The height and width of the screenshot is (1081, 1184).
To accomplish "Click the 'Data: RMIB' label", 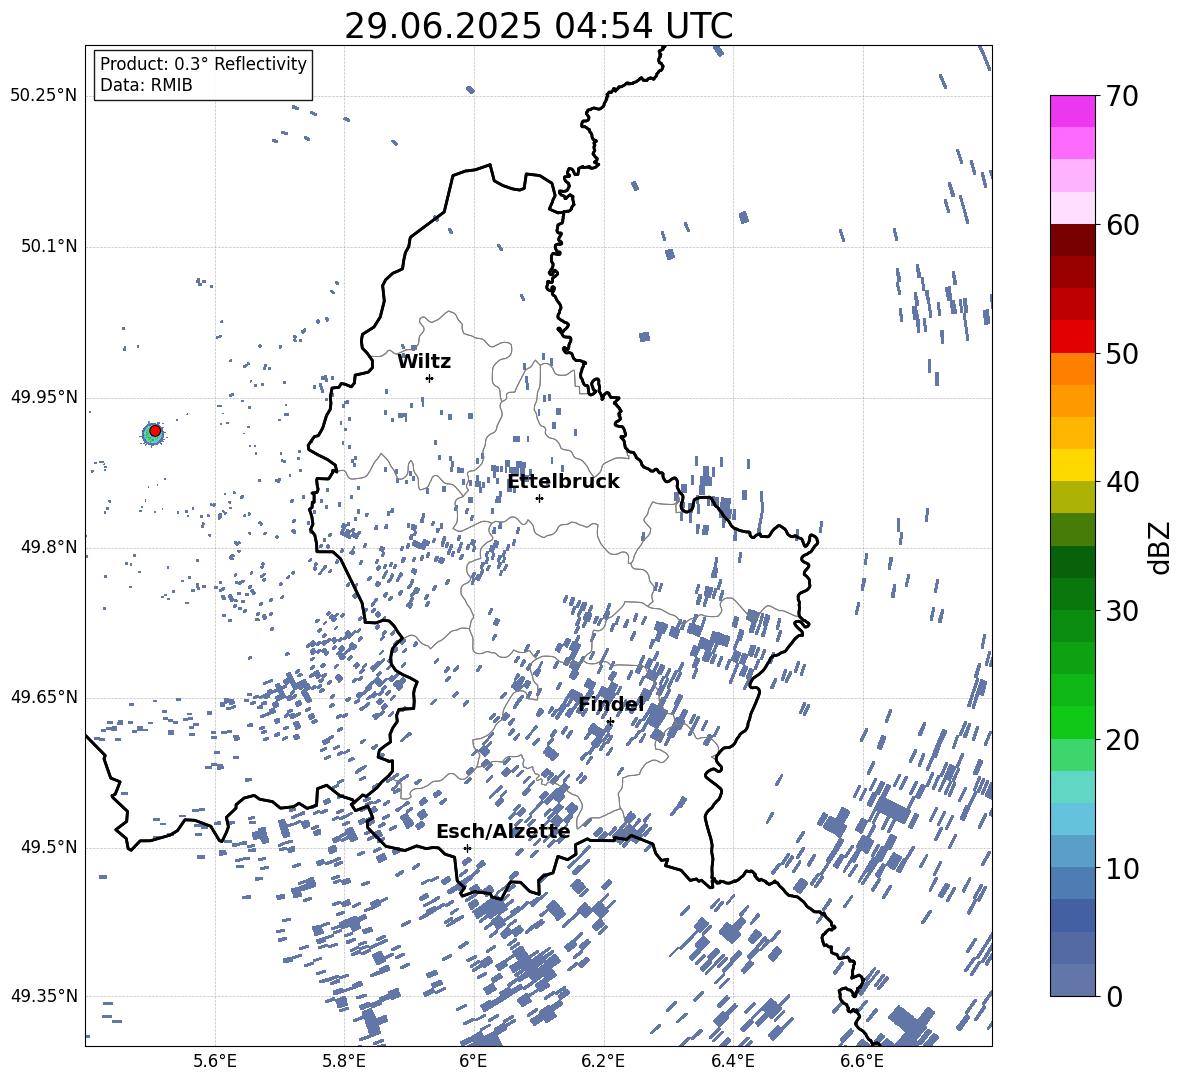I will click(x=146, y=85).
